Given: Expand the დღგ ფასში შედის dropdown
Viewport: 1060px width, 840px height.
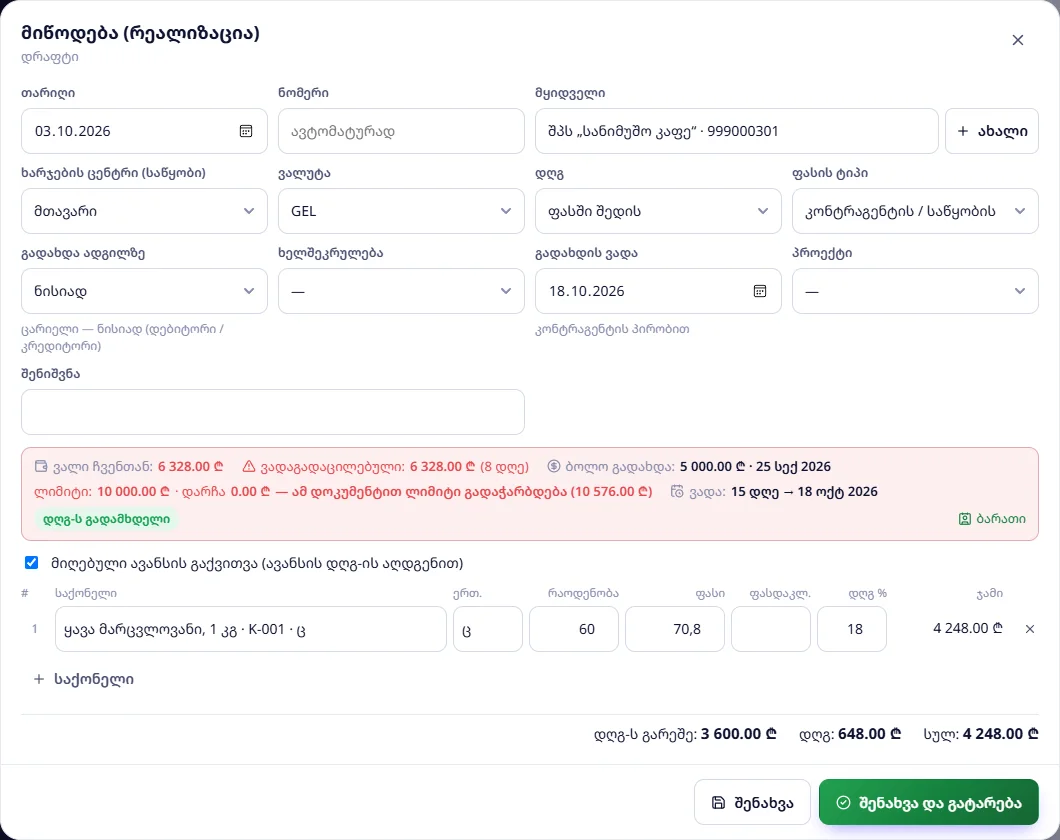Looking at the screenshot, I should click(658, 211).
